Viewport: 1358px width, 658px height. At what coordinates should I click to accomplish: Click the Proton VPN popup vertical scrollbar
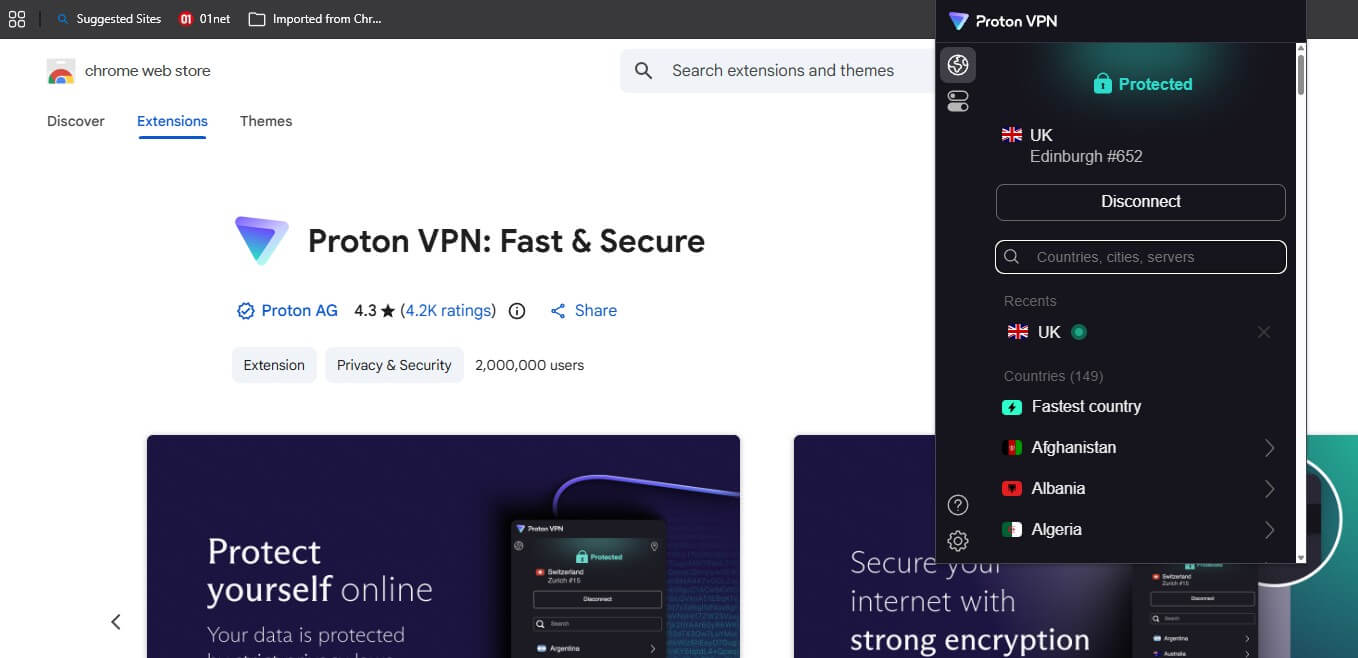1300,76
